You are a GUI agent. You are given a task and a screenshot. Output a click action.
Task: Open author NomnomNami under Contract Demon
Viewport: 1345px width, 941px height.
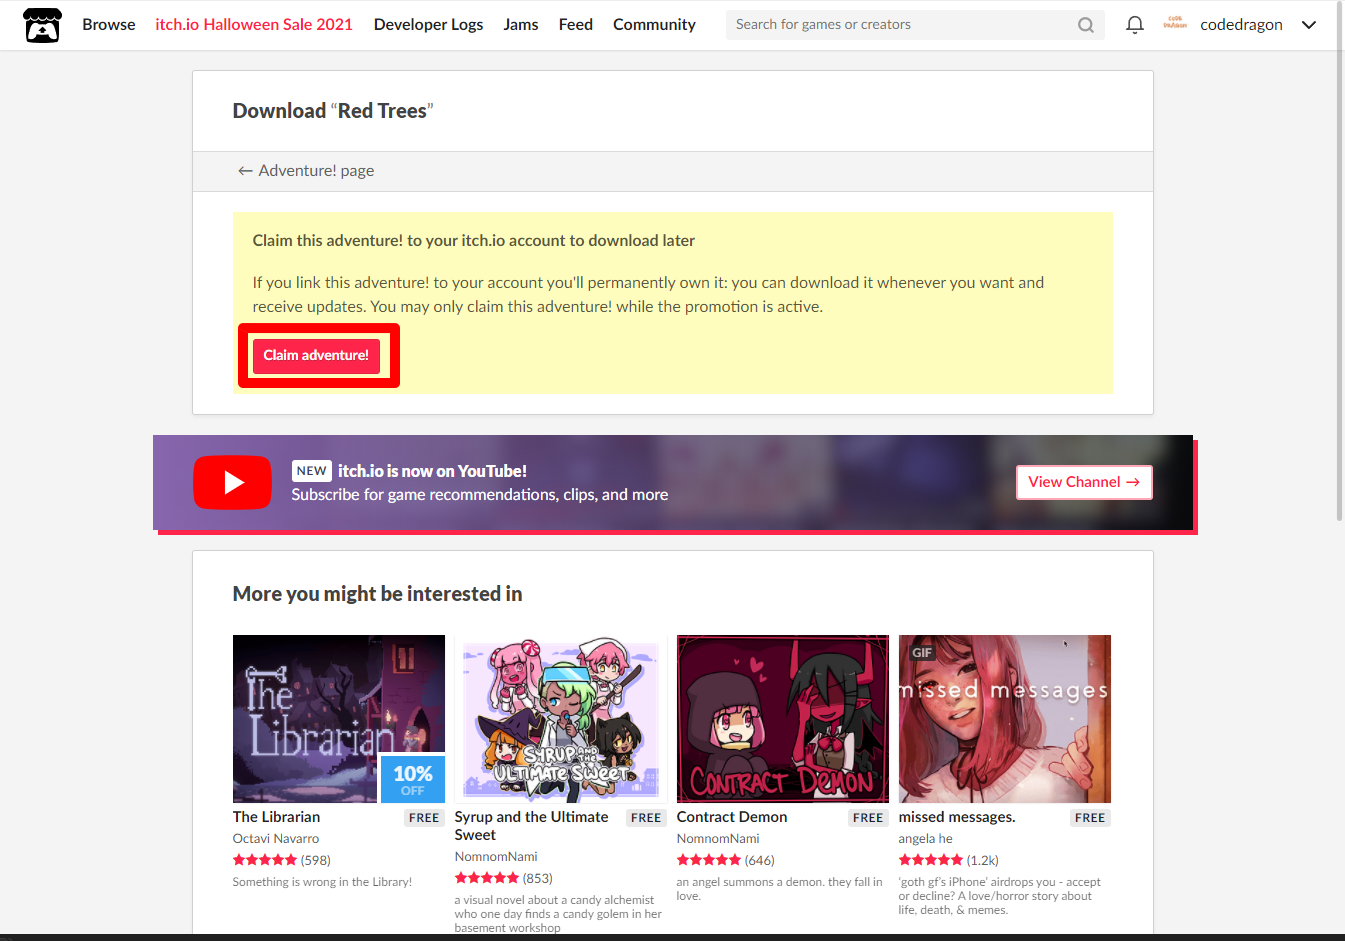[x=718, y=839]
